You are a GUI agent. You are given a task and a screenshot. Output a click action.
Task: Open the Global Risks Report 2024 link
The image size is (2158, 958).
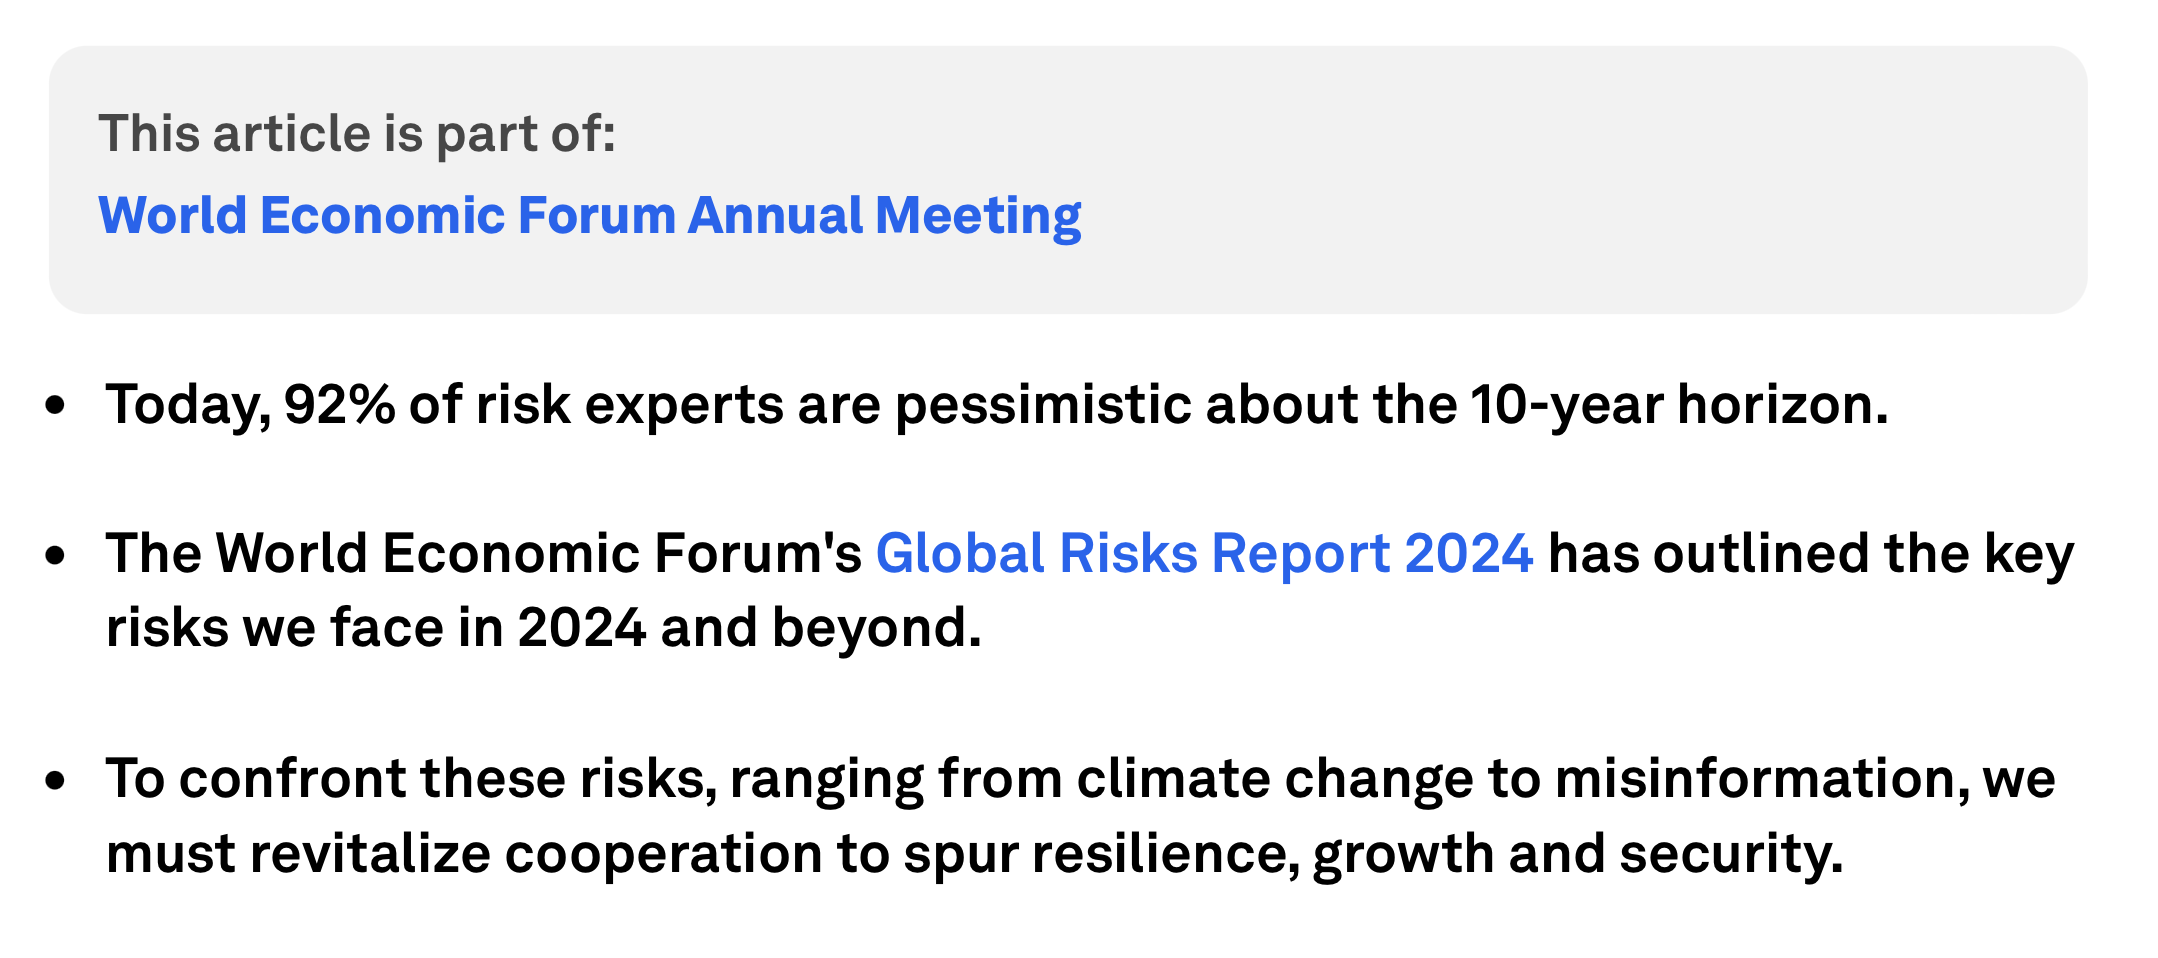[1204, 554]
